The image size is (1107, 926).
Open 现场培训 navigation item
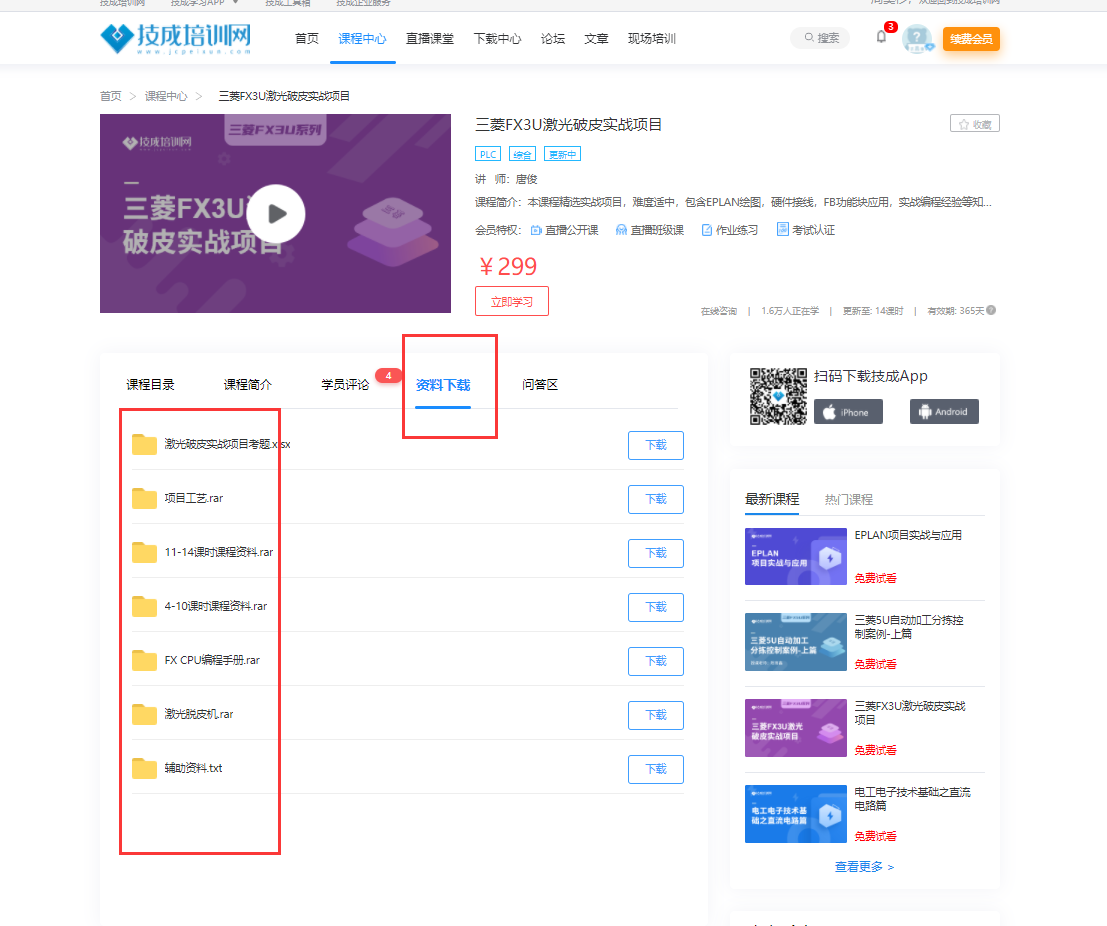[x=652, y=39]
